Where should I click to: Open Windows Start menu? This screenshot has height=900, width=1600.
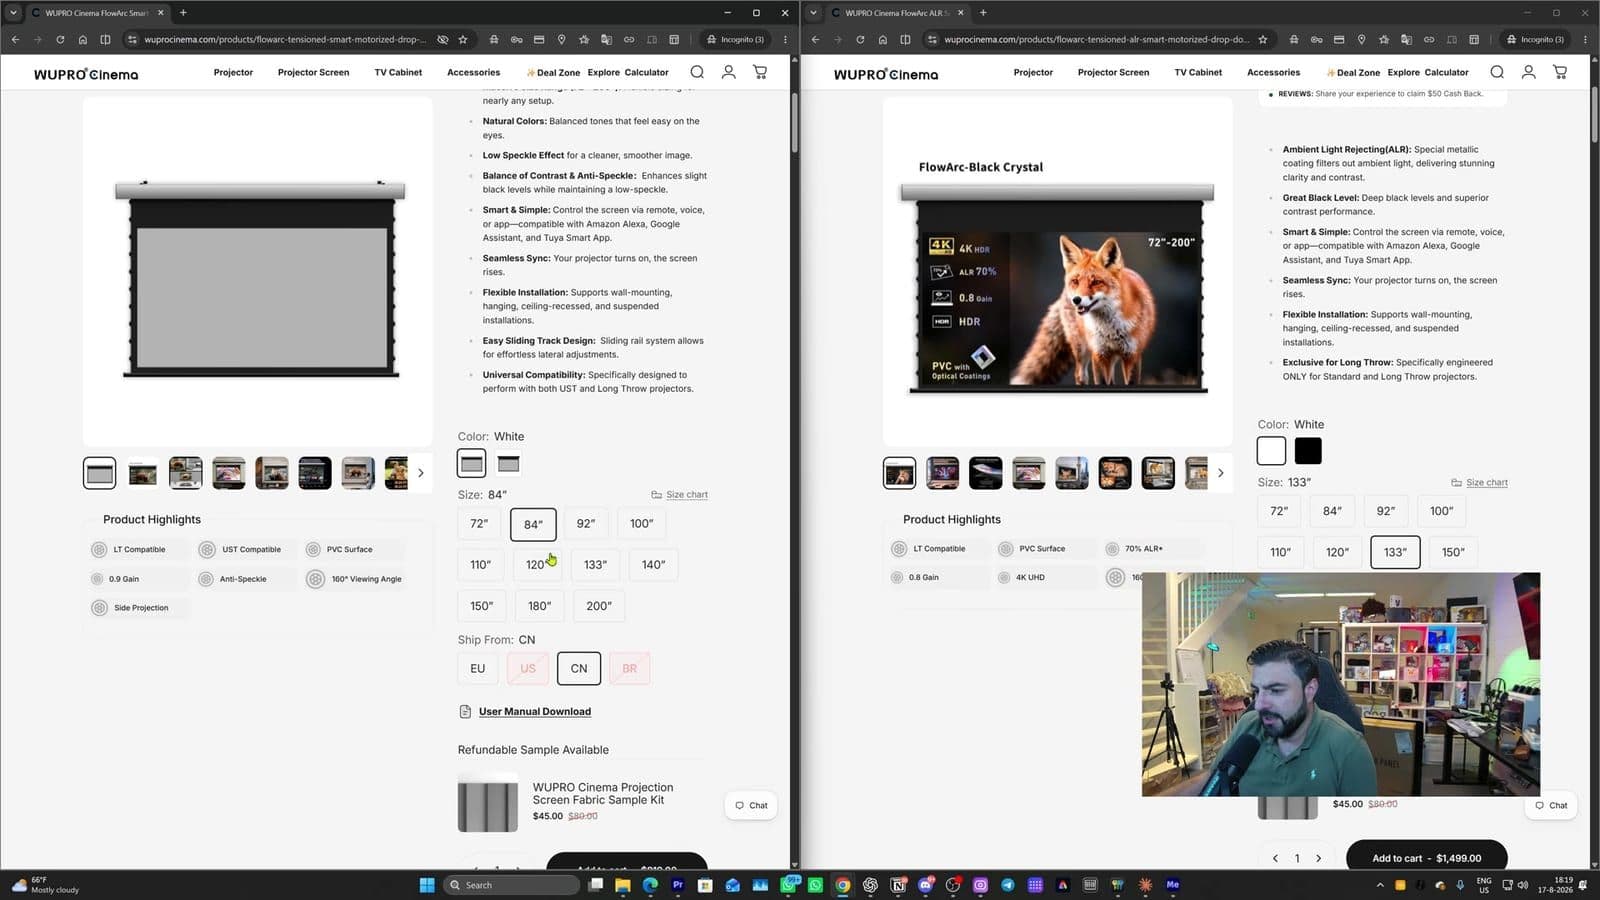pos(427,885)
